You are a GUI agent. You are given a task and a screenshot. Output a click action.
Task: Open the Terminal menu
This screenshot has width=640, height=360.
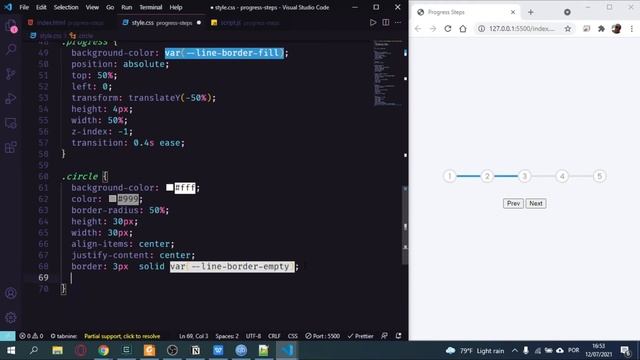coord(151,7)
